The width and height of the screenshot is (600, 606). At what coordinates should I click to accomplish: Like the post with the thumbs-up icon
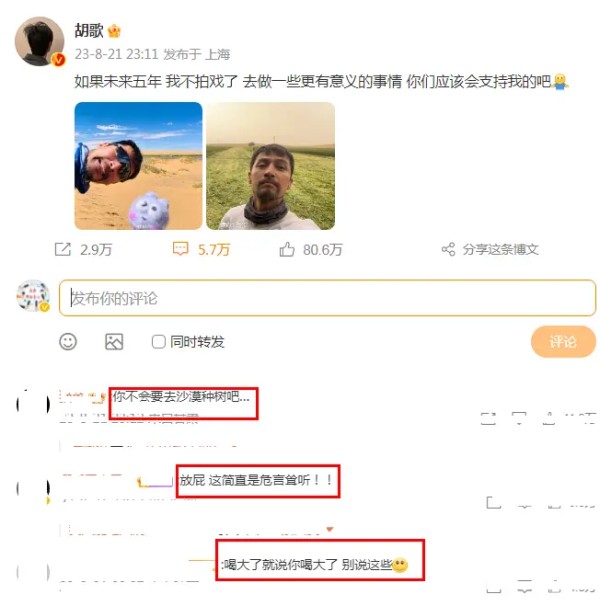pos(287,249)
